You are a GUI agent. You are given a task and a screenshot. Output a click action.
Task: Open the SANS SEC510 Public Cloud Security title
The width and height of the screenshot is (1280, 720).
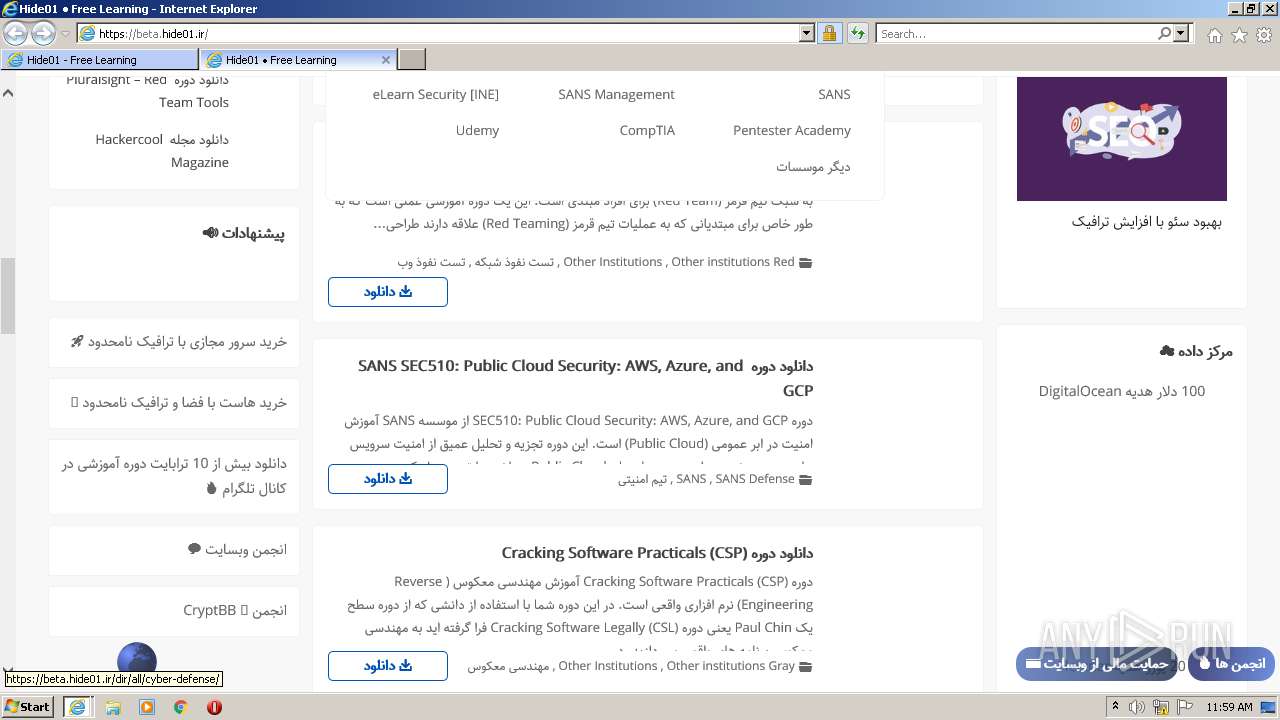pos(585,378)
